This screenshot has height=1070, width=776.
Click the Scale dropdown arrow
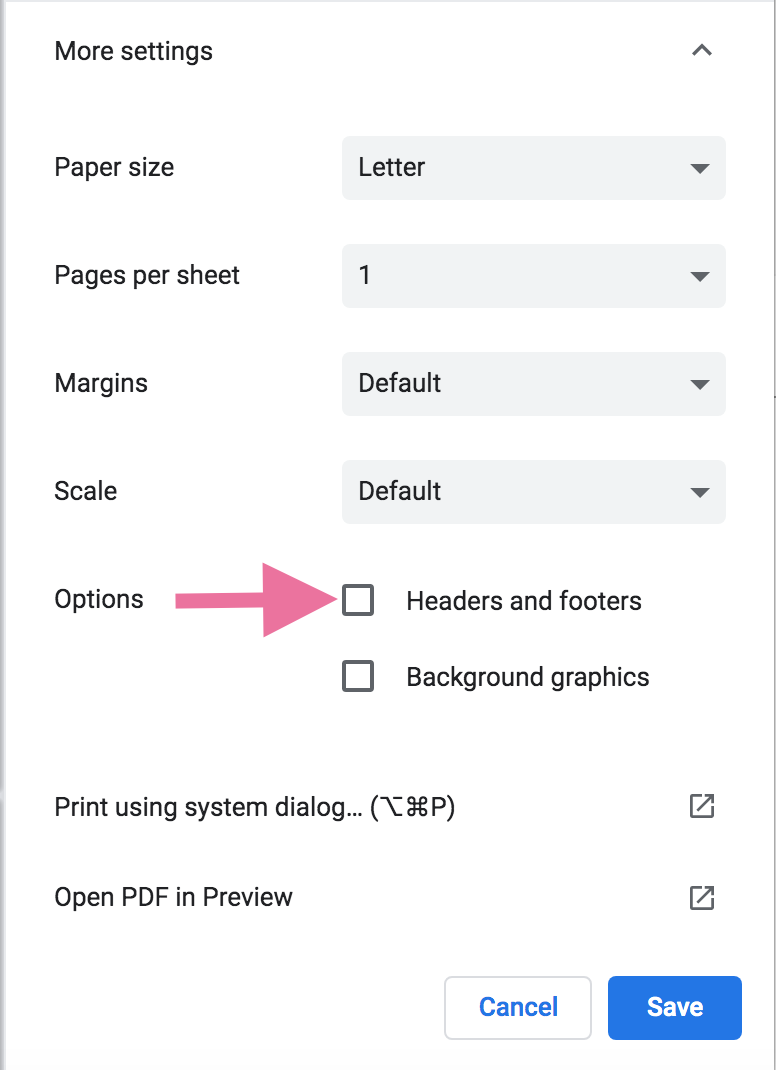pos(699,492)
